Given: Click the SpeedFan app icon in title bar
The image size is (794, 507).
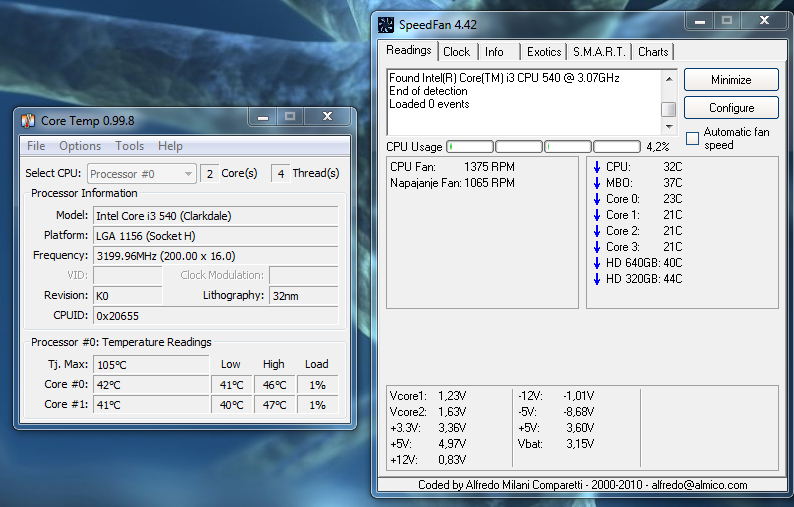Looking at the screenshot, I should (x=386, y=24).
